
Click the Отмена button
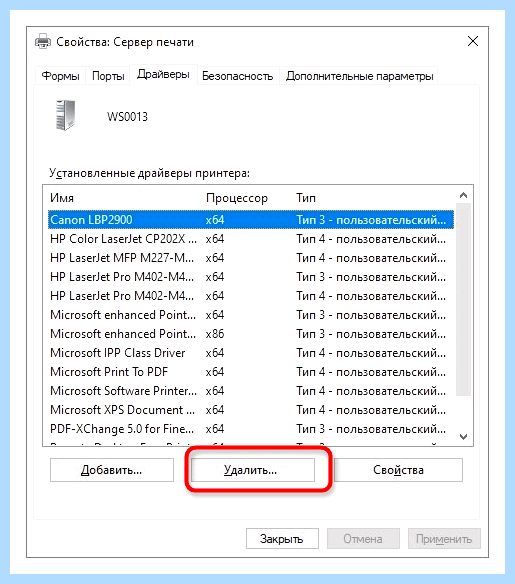pyautogui.click(x=363, y=539)
